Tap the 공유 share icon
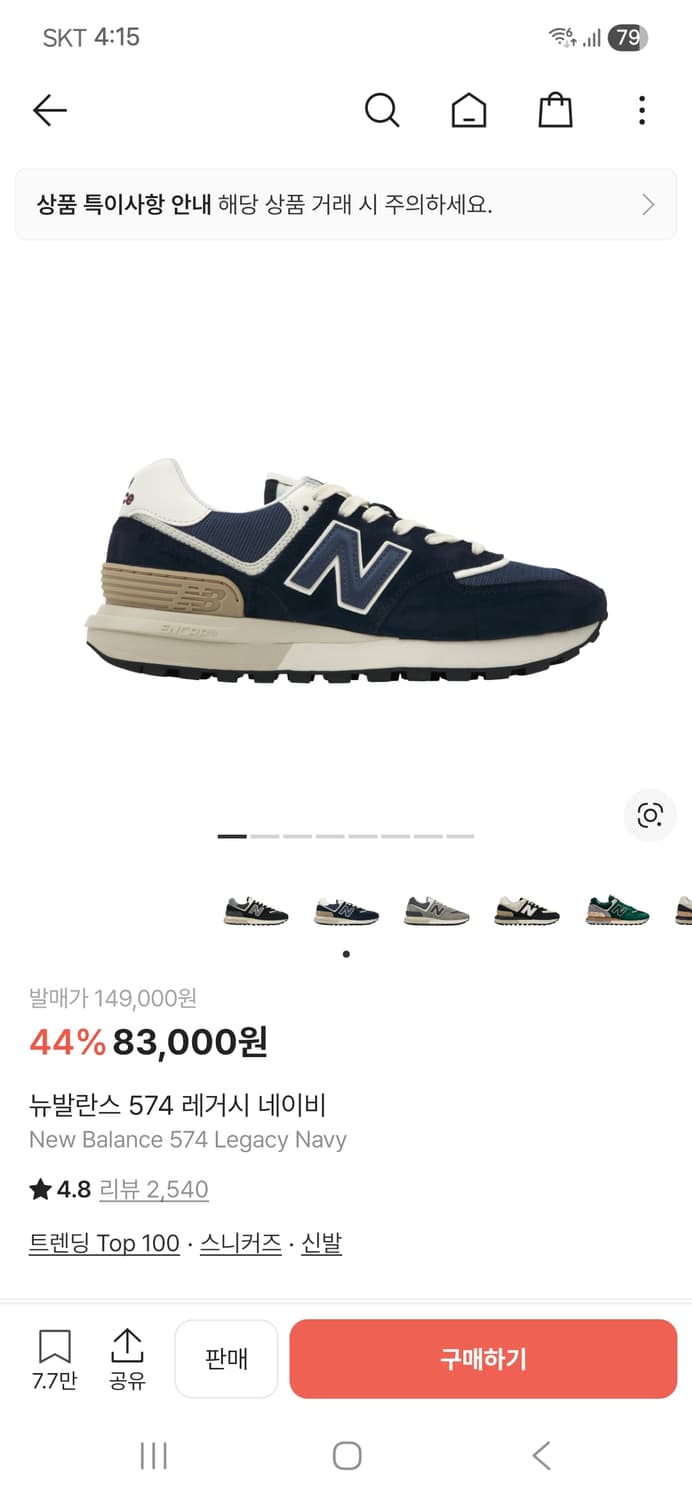 click(x=127, y=1359)
